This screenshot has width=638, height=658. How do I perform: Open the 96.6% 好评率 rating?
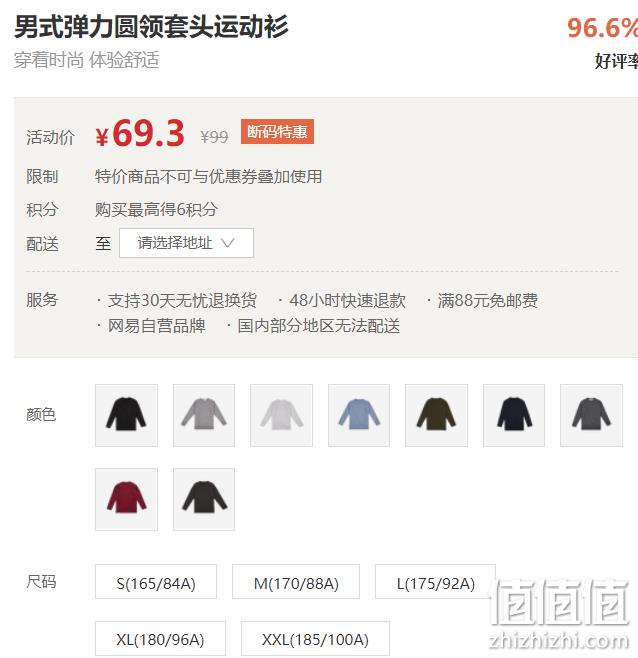[603, 42]
